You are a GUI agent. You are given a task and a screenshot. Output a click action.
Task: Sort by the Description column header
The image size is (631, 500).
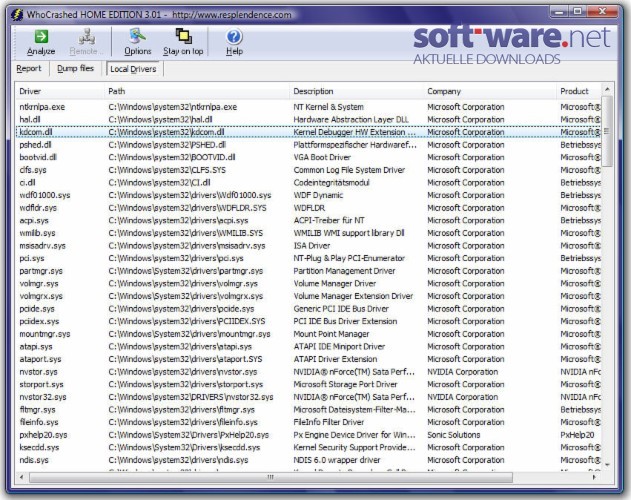click(x=356, y=91)
